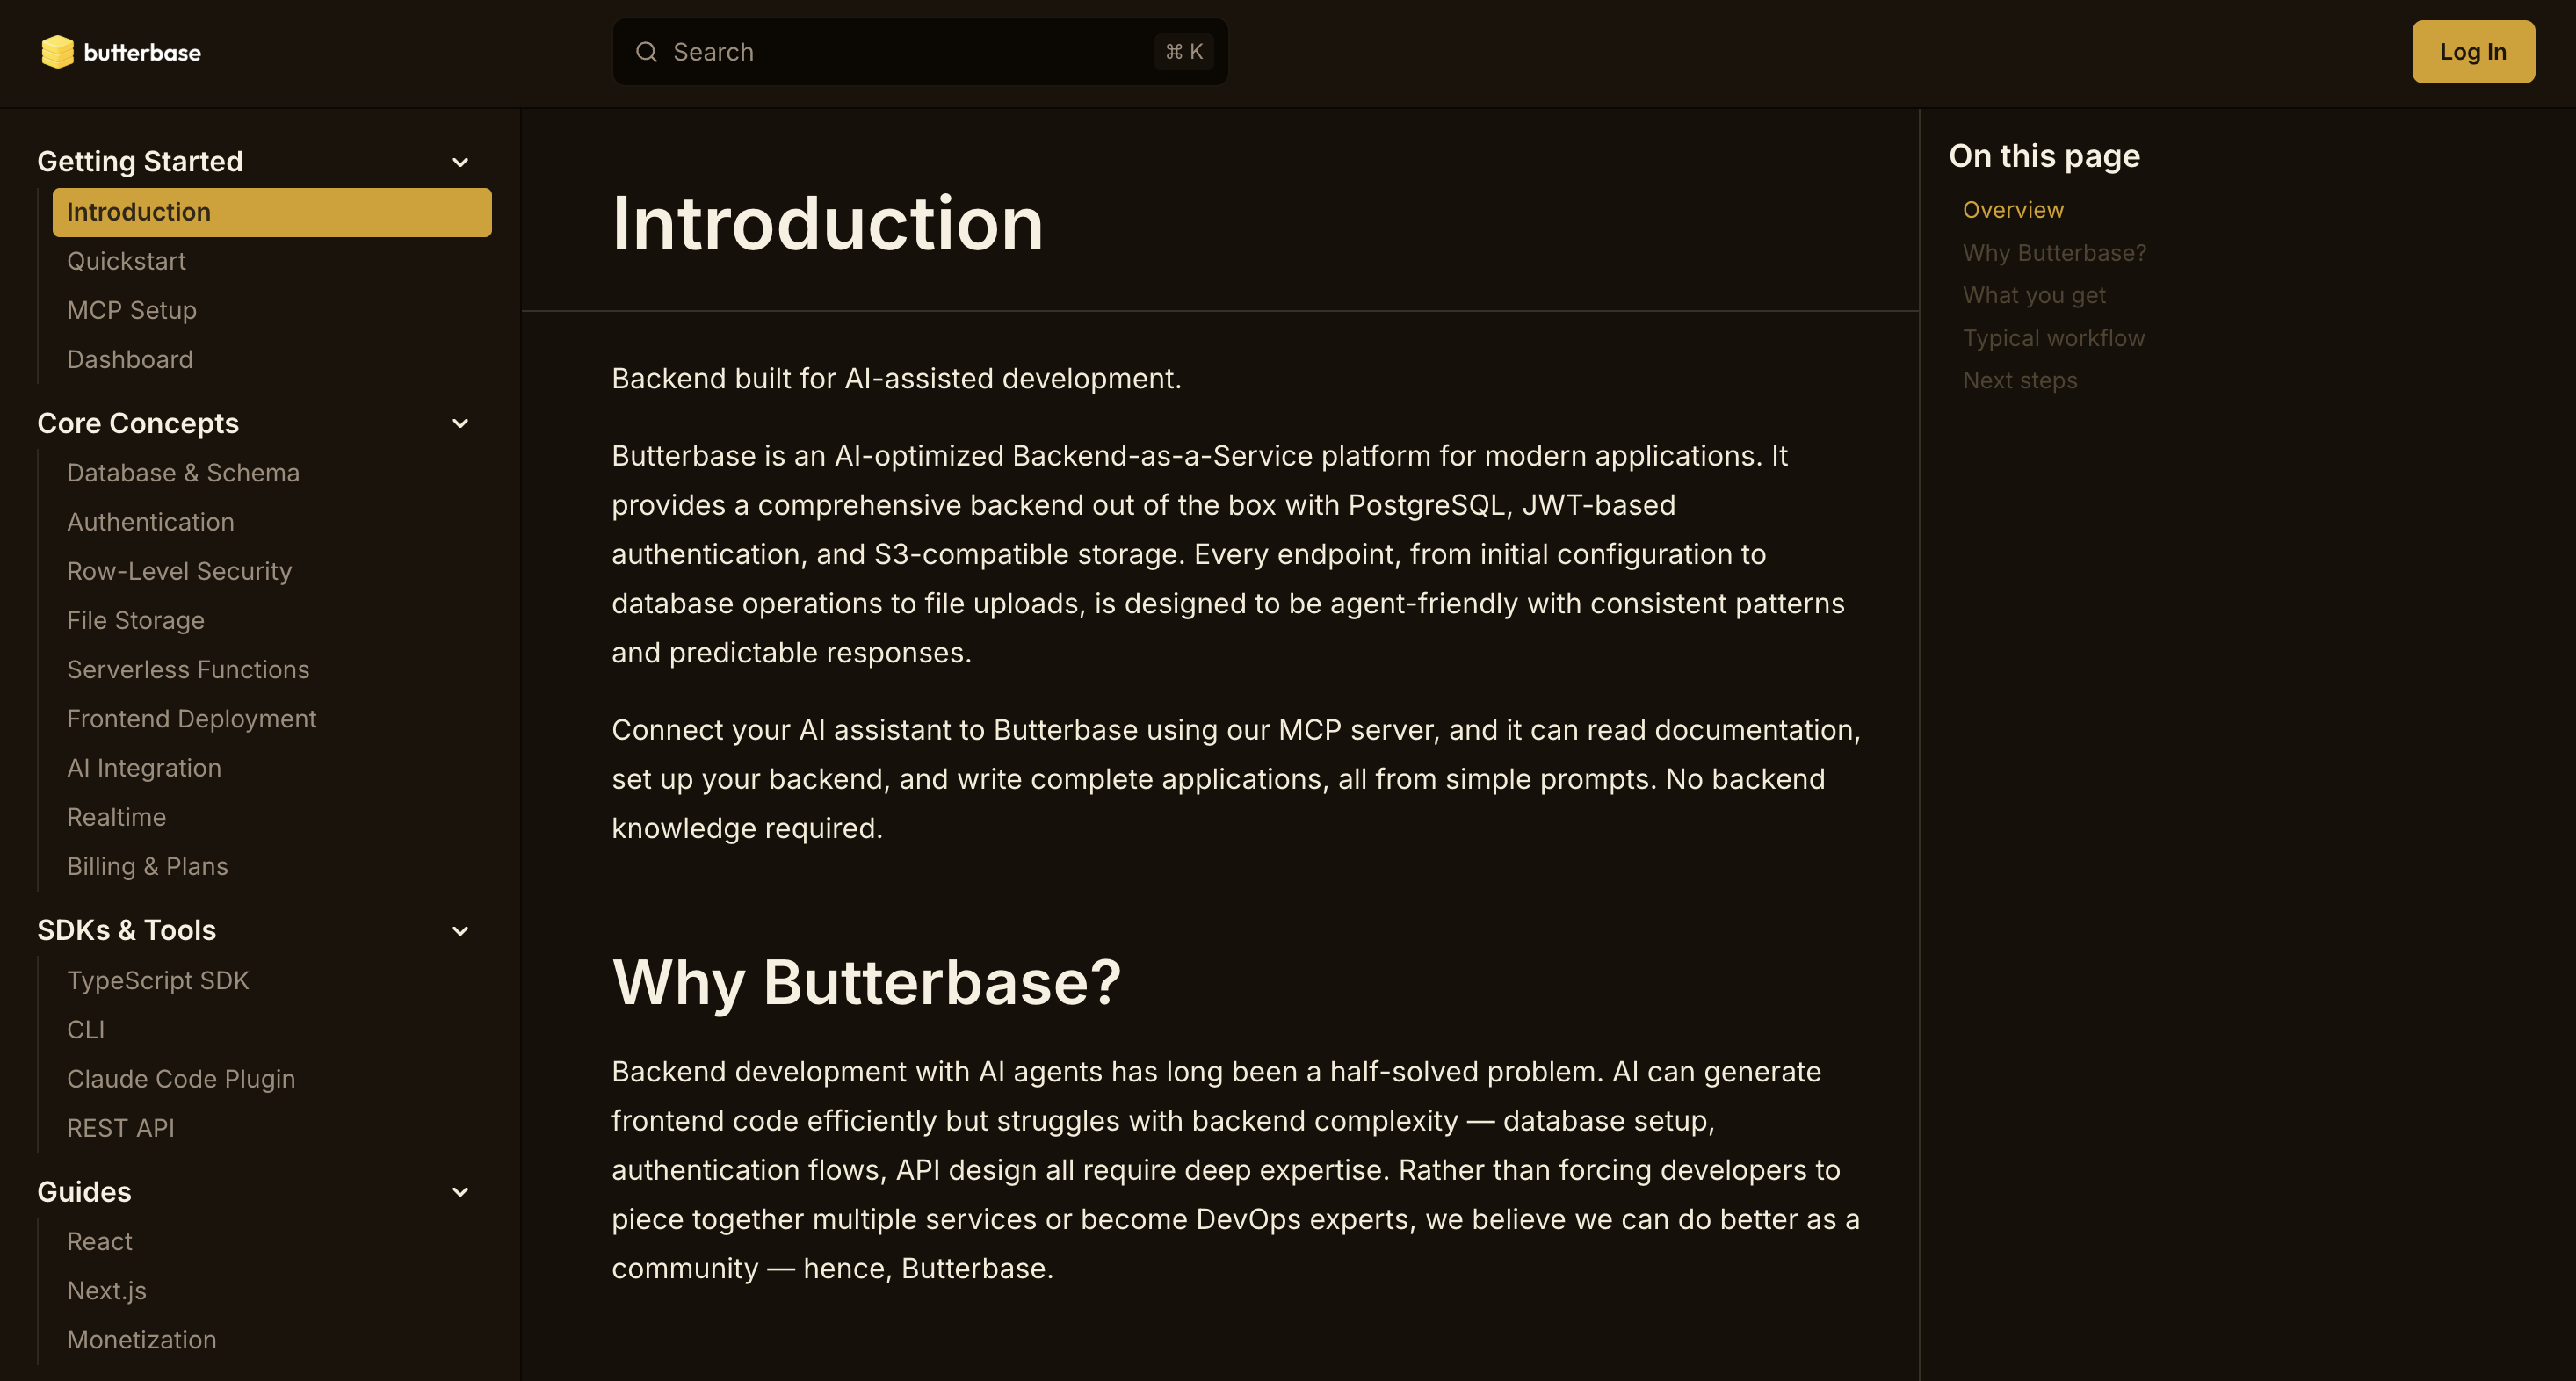The width and height of the screenshot is (2576, 1381).
Task: Collapse the Core Concepts section
Action: point(460,423)
